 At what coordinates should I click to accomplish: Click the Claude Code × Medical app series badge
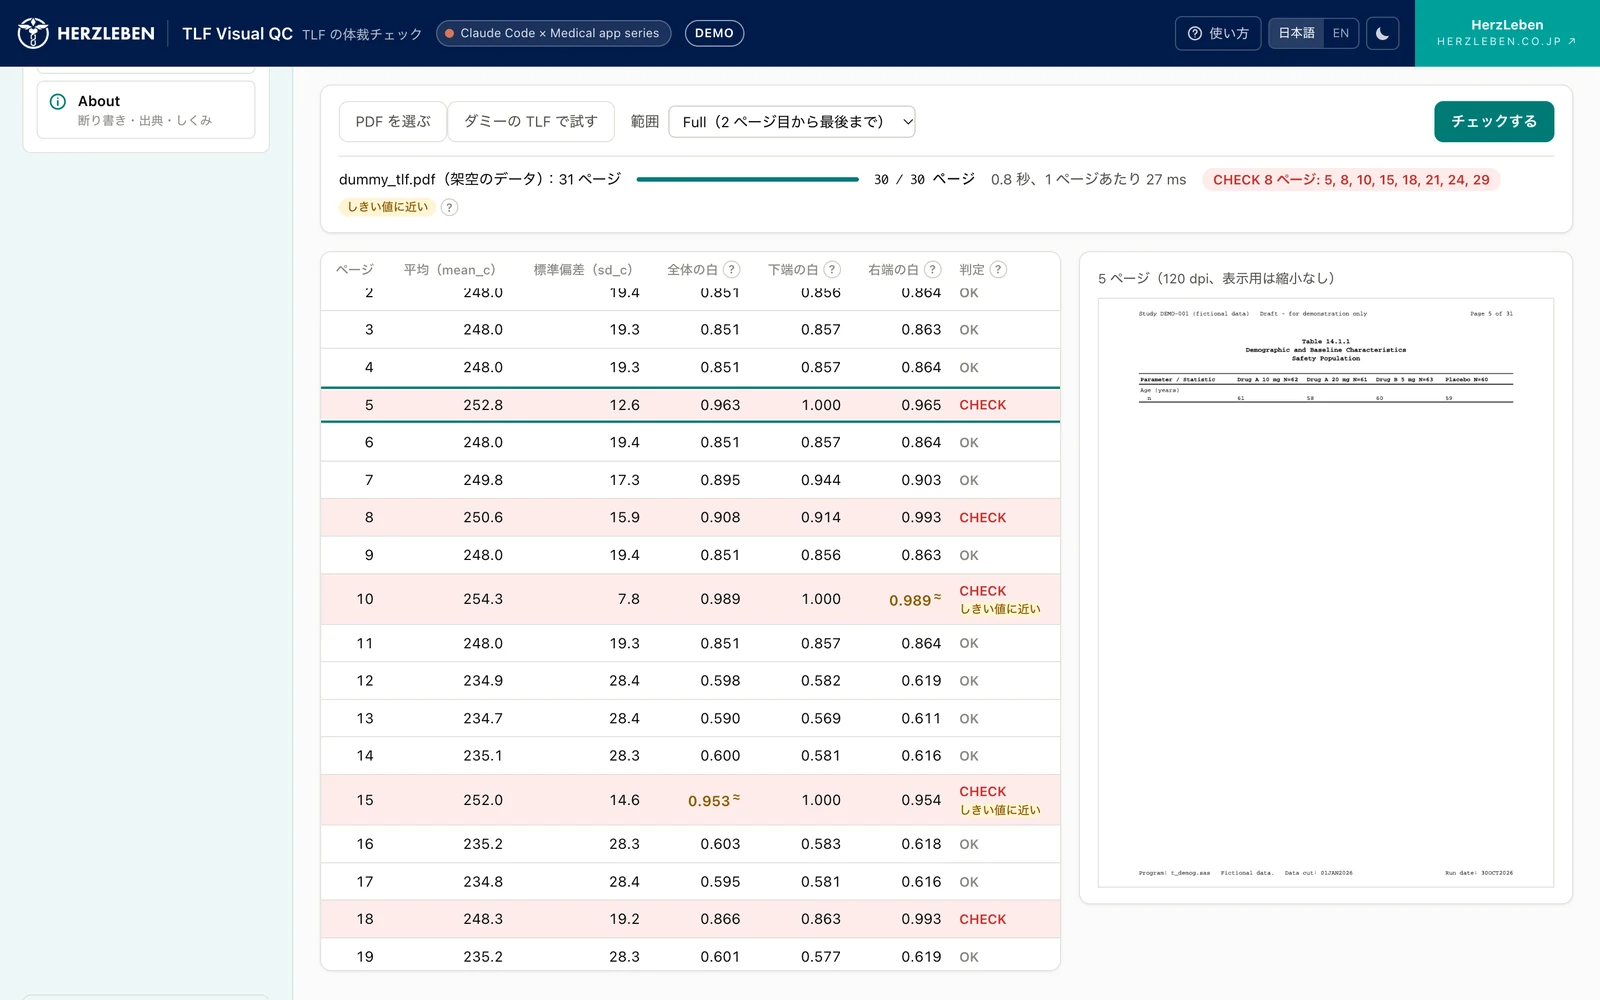pos(554,33)
